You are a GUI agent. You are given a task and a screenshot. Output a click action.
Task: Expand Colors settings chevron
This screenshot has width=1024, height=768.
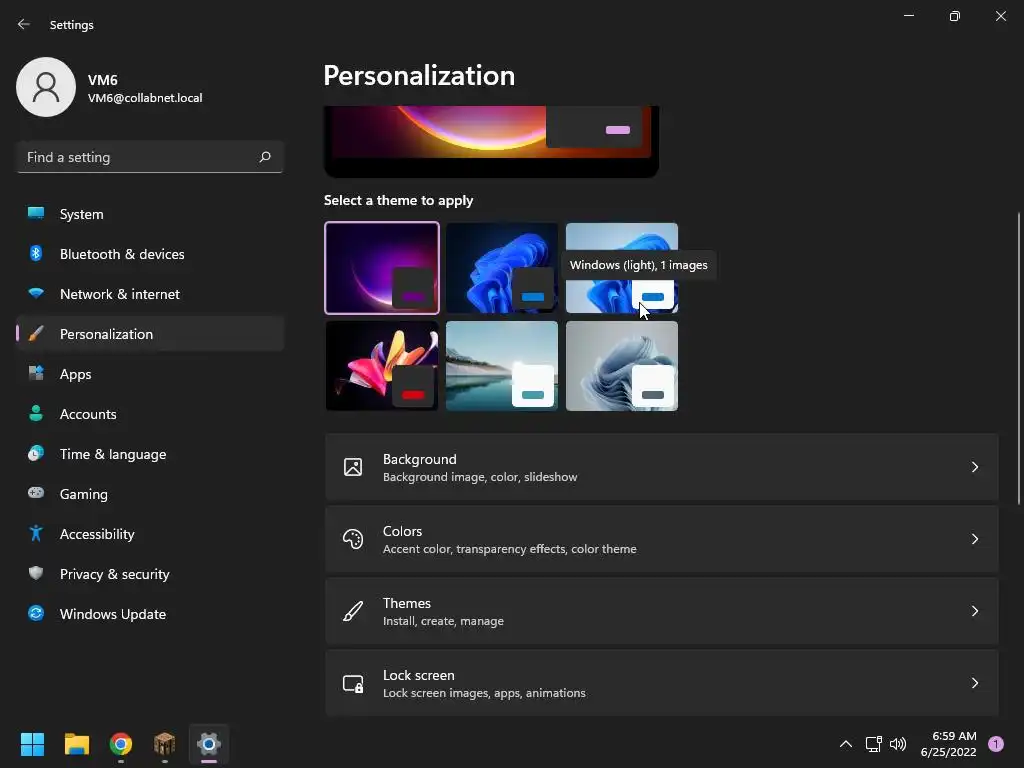pos(974,539)
